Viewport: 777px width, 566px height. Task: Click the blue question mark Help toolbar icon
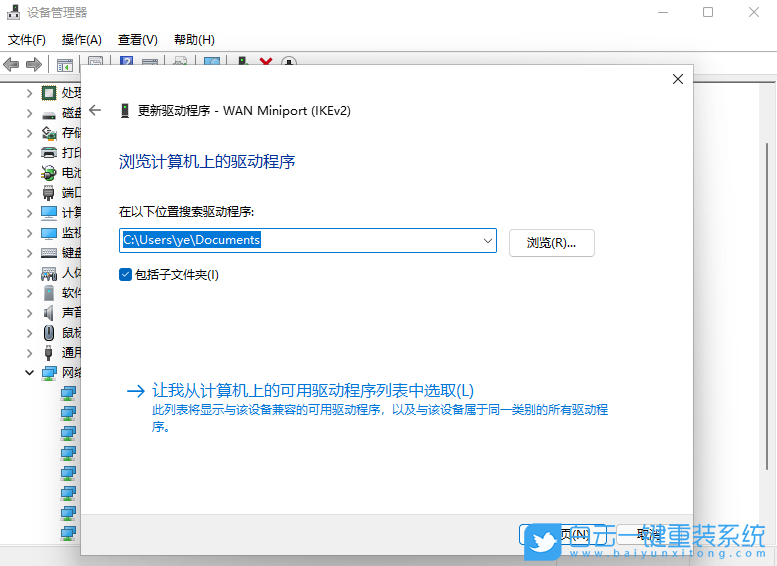[x=126, y=62]
